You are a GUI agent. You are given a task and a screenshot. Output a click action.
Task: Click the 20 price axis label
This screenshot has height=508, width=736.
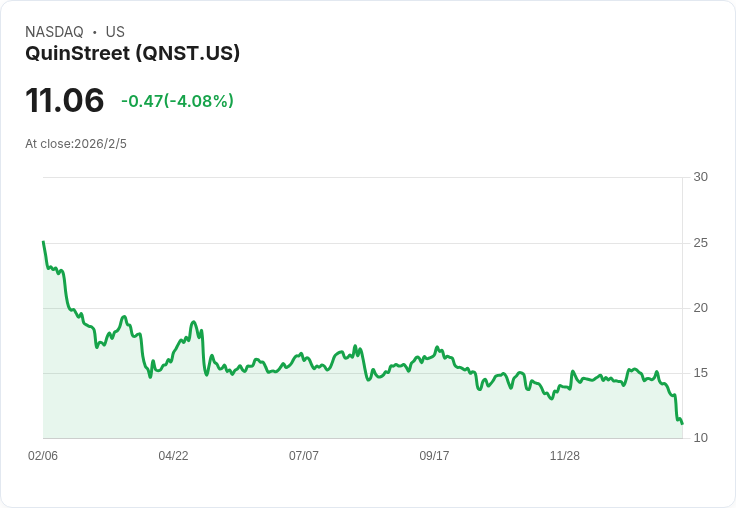[700, 308]
